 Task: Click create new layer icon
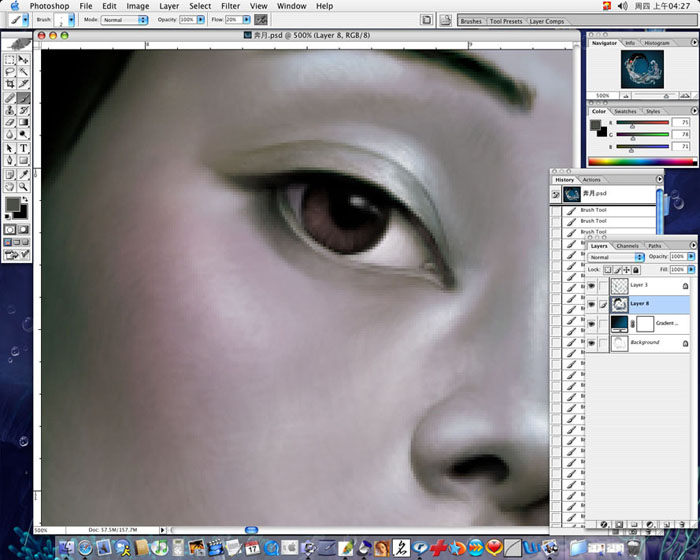pyautogui.click(x=666, y=524)
